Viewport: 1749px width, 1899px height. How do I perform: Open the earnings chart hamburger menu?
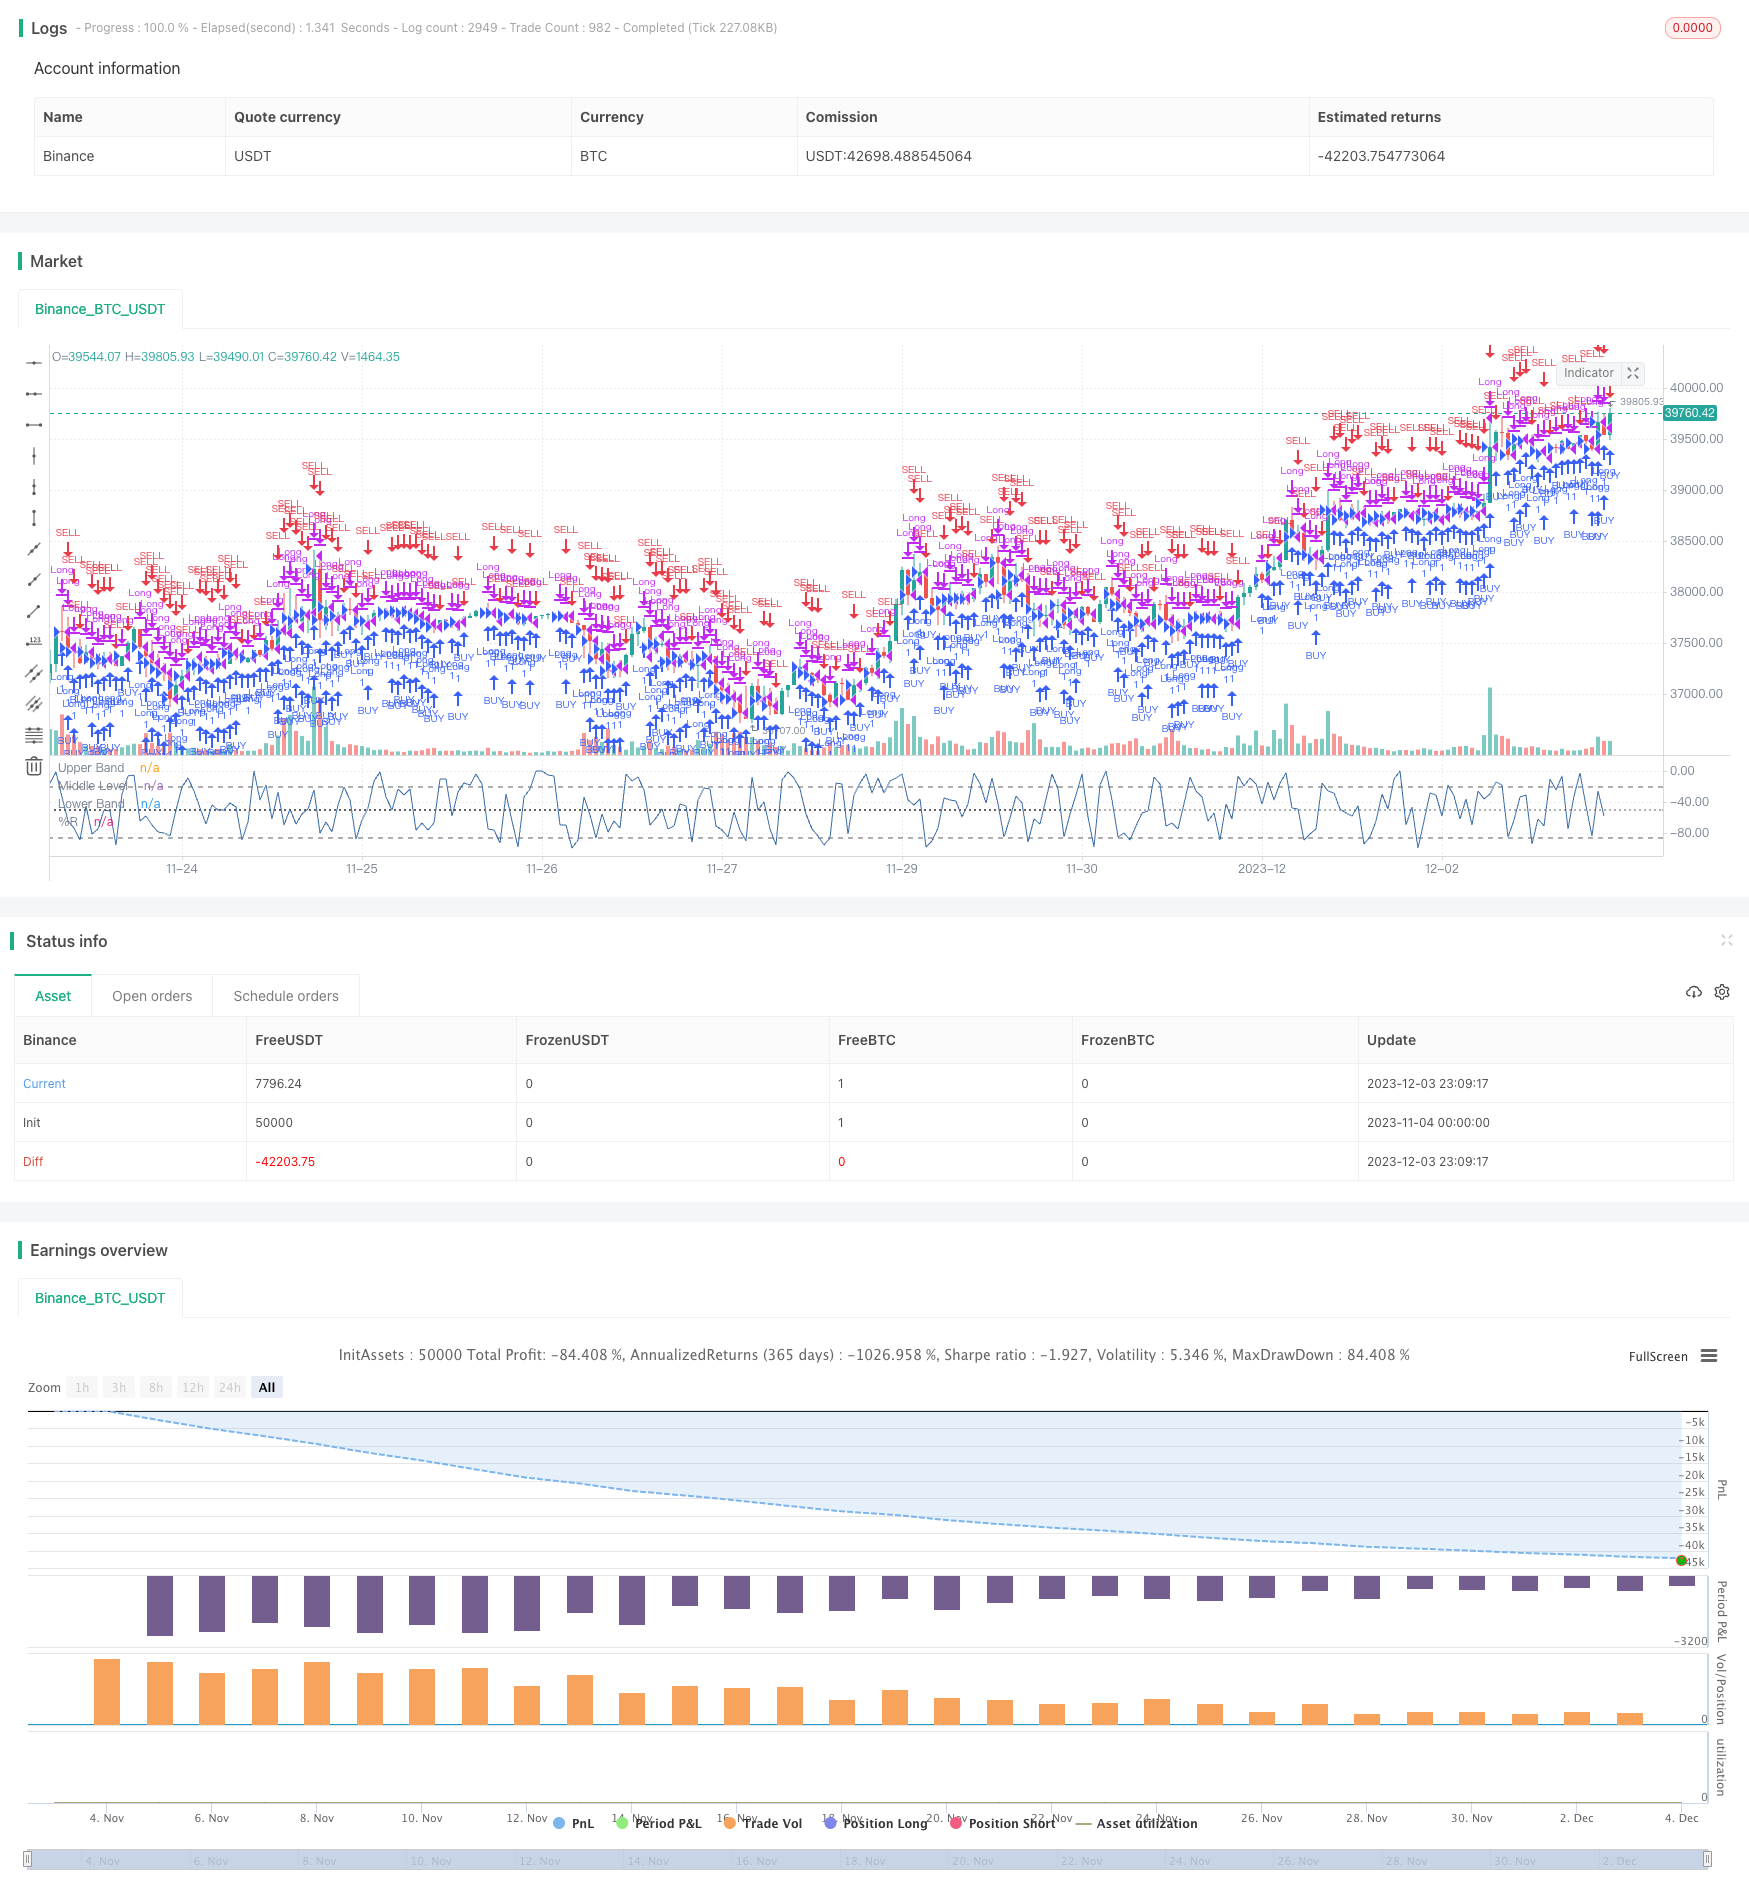tap(1709, 1356)
